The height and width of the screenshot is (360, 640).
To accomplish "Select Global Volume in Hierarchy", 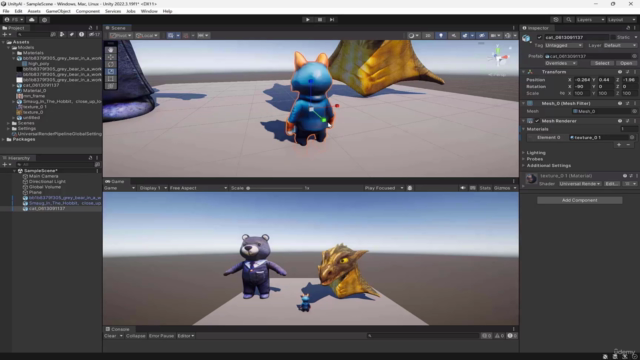I will [x=44, y=187].
